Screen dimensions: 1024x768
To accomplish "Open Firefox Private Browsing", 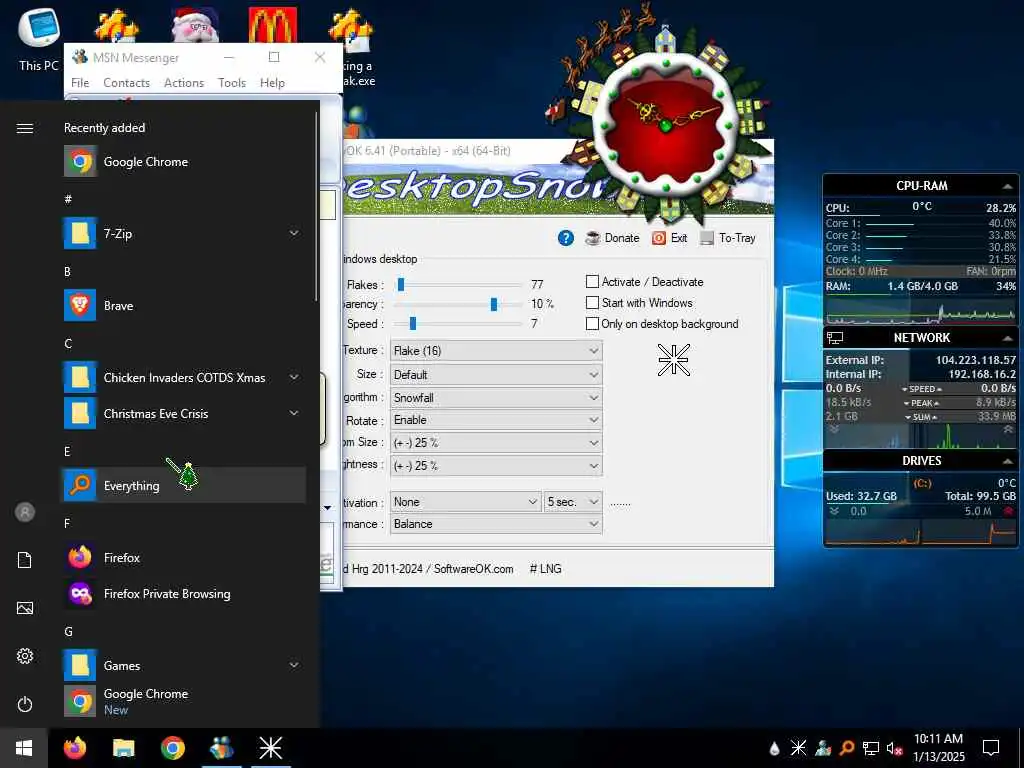I will 184,594.
